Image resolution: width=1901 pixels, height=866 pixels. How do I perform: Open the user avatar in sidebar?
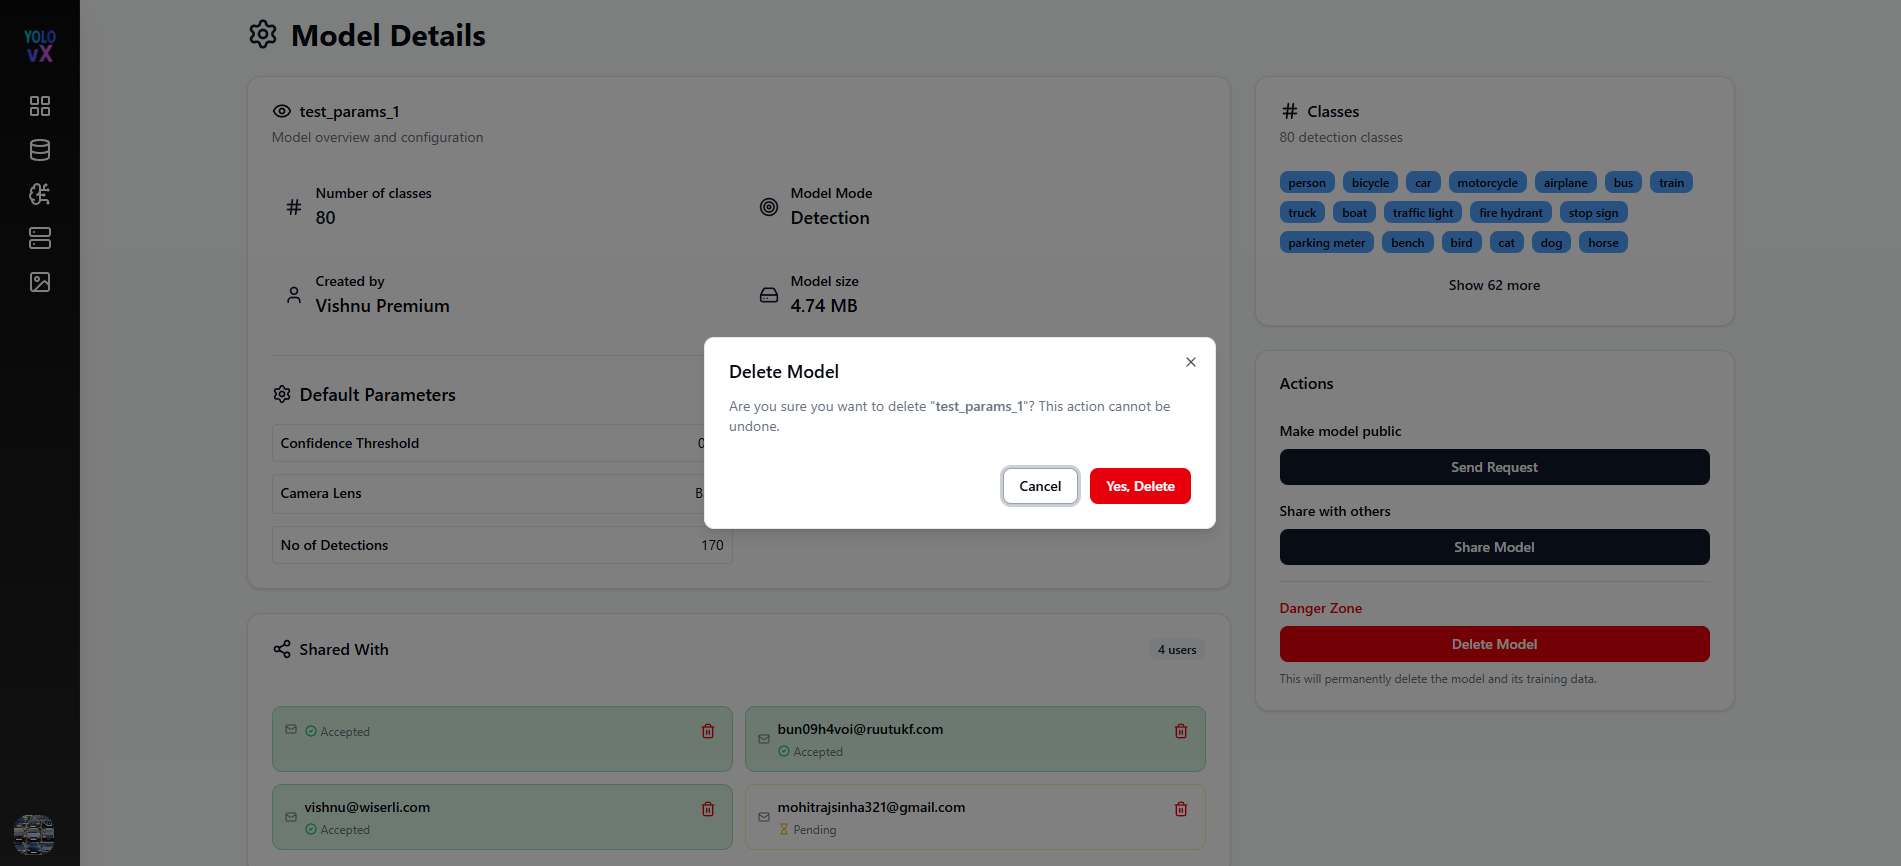[x=34, y=834]
